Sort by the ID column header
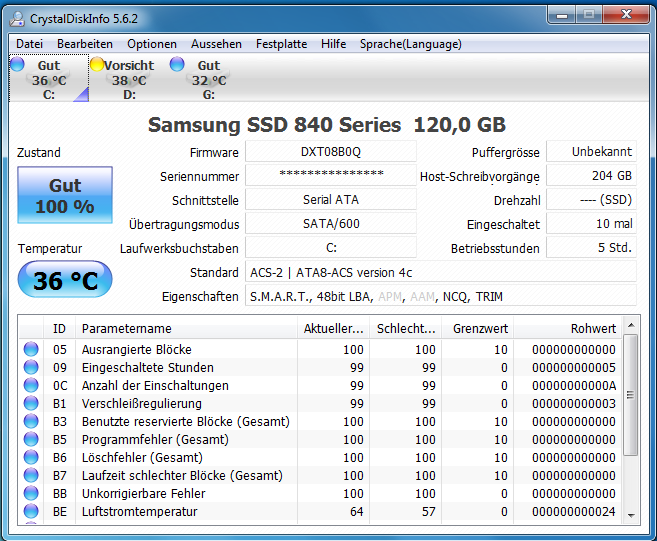This screenshot has height=541, width=657. pos(59,328)
